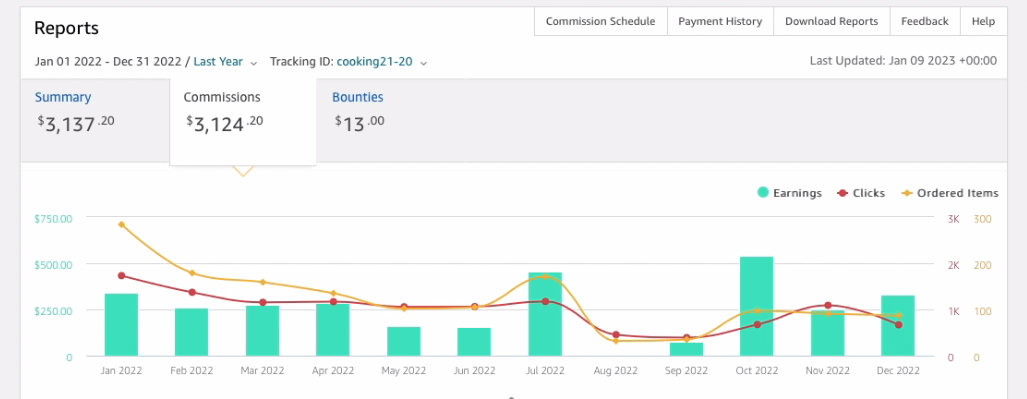View Payment History
The width and height of the screenshot is (1027, 399).
(x=720, y=21)
